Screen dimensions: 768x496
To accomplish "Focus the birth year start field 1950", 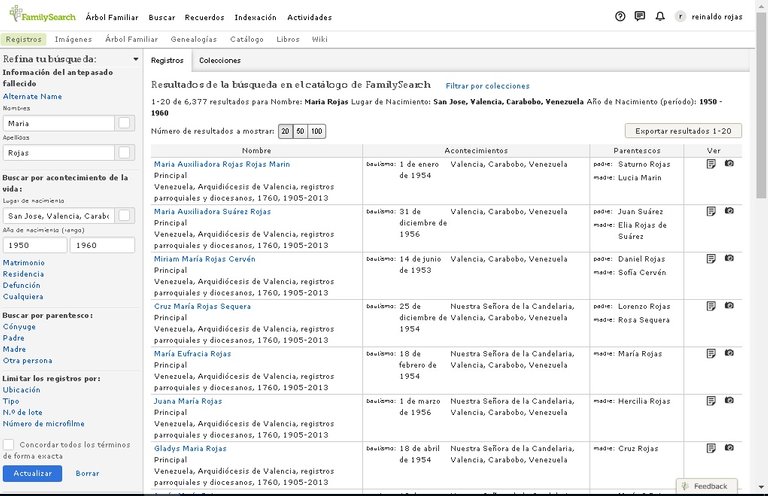I will 35,245.
